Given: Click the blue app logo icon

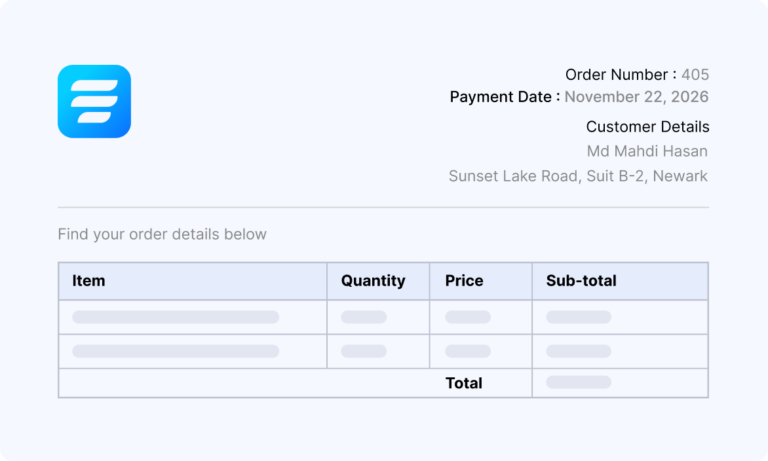Looking at the screenshot, I should pos(94,101).
